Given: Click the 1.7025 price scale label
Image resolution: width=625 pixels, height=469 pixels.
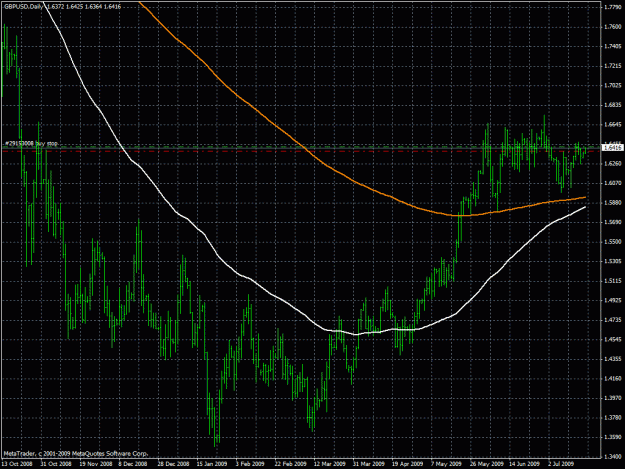Looking at the screenshot, I should pyautogui.click(x=613, y=85).
